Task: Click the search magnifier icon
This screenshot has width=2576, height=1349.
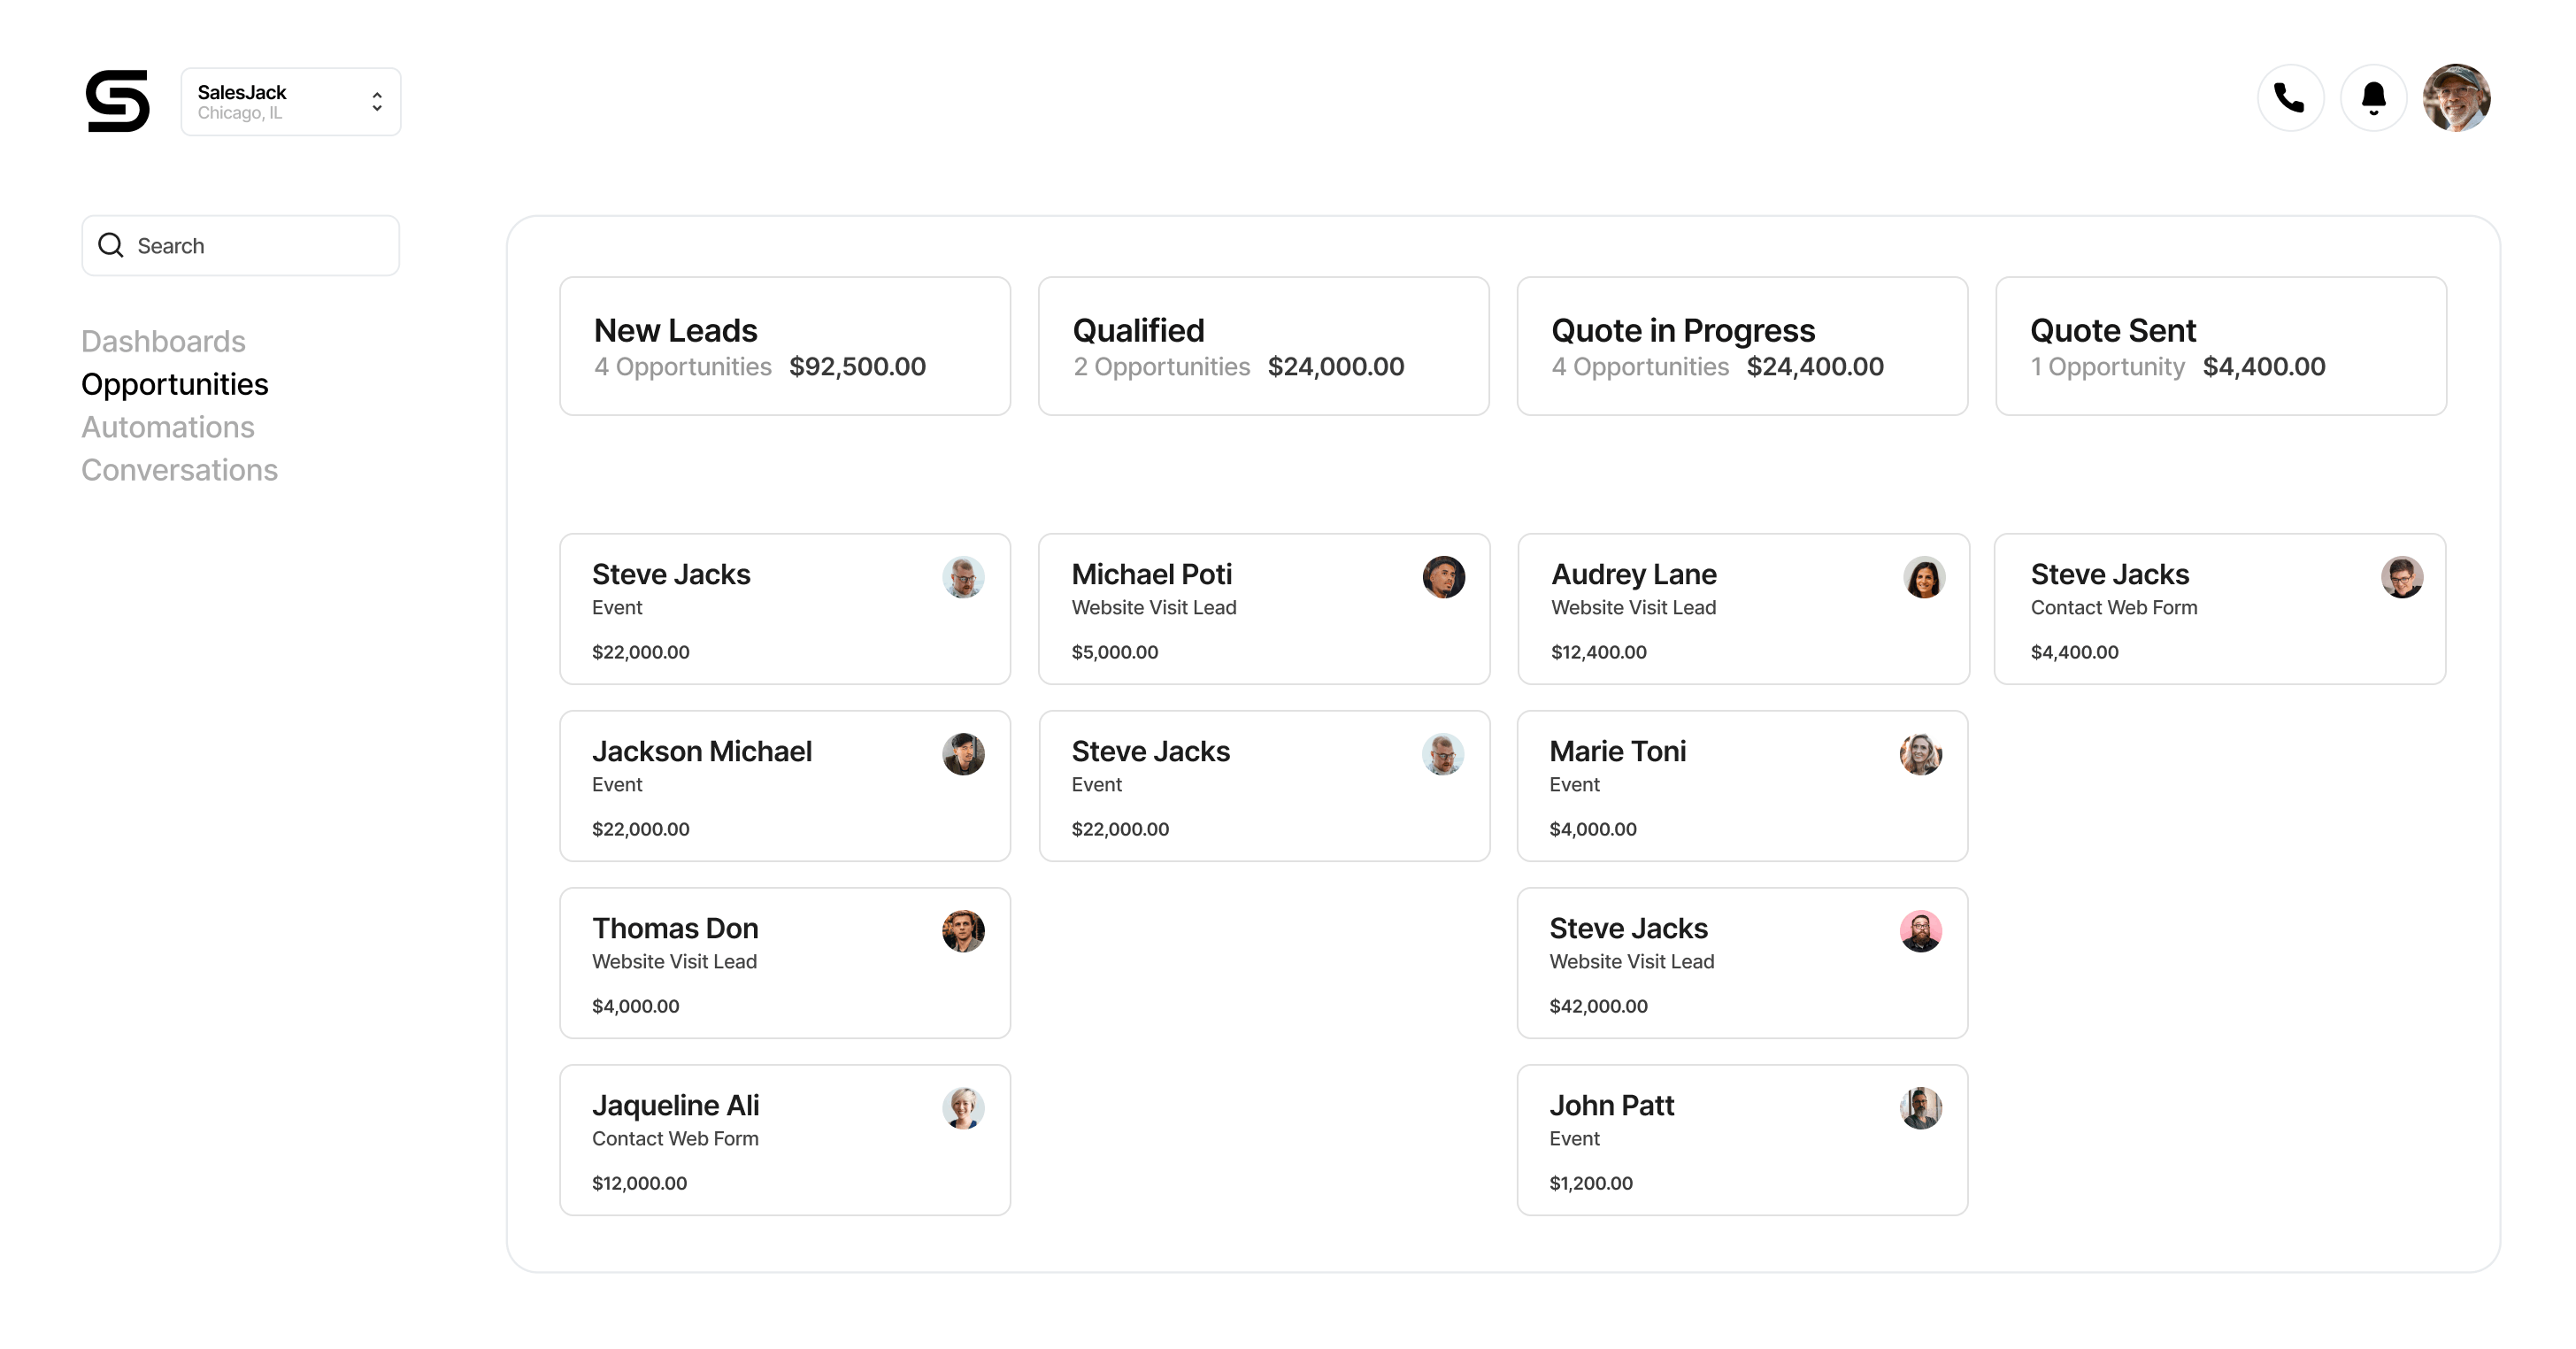Action: coord(111,246)
